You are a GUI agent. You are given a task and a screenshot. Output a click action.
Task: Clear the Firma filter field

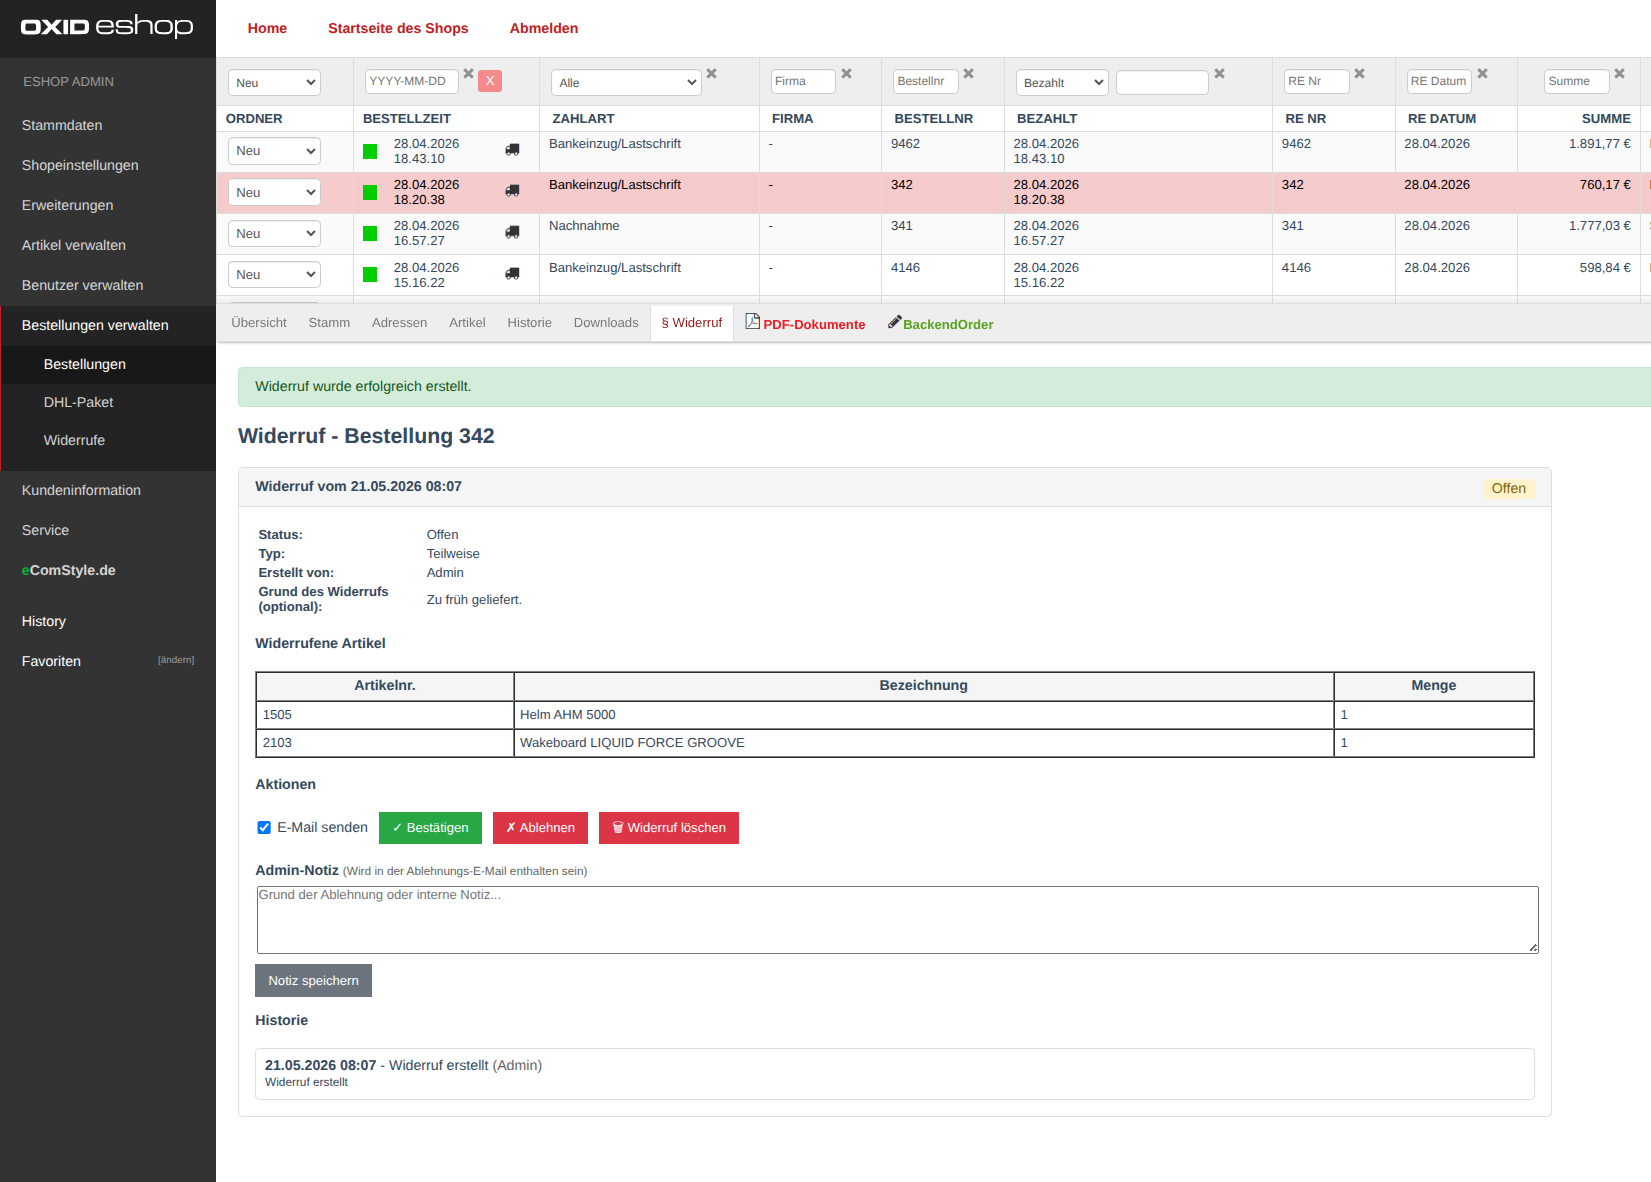pos(846,74)
